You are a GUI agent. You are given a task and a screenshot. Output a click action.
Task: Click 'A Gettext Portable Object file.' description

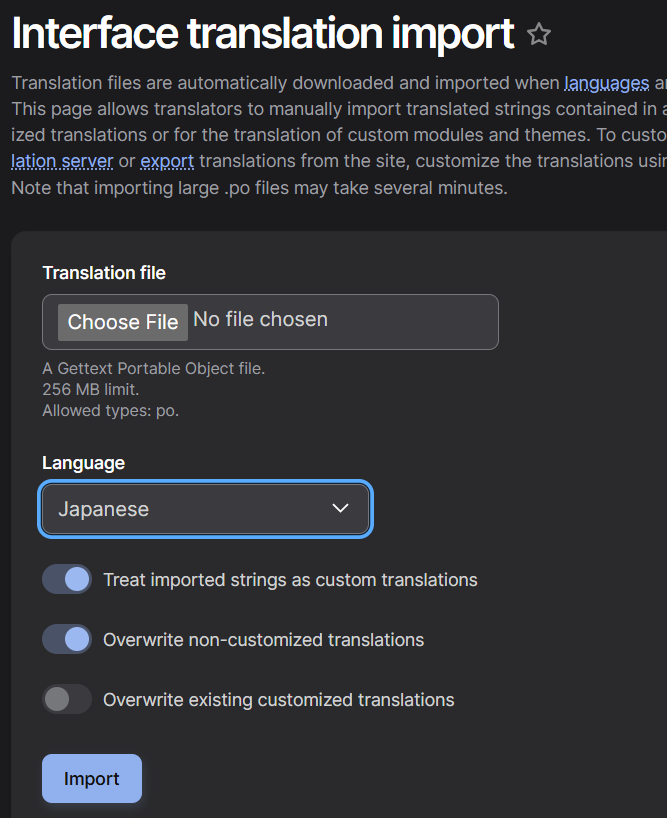click(x=154, y=368)
